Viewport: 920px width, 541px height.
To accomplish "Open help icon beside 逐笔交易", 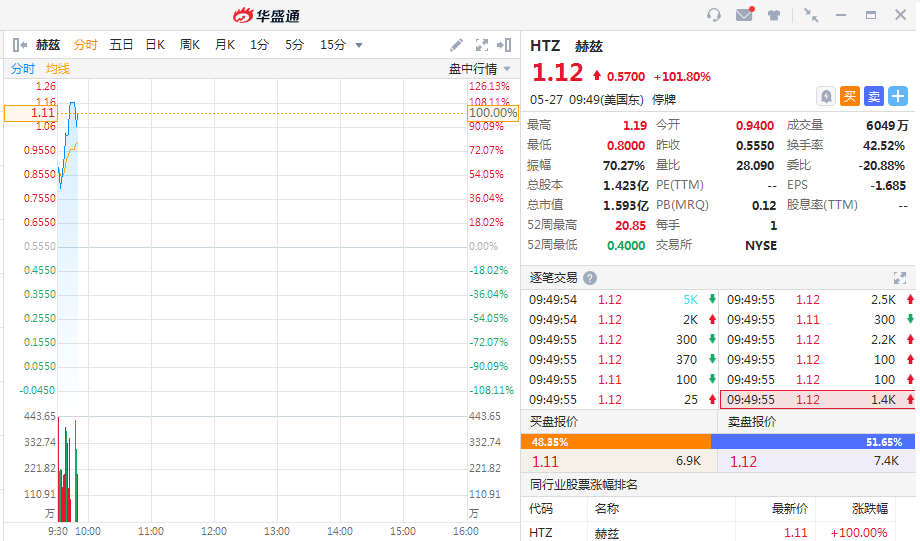I will 590,278.
